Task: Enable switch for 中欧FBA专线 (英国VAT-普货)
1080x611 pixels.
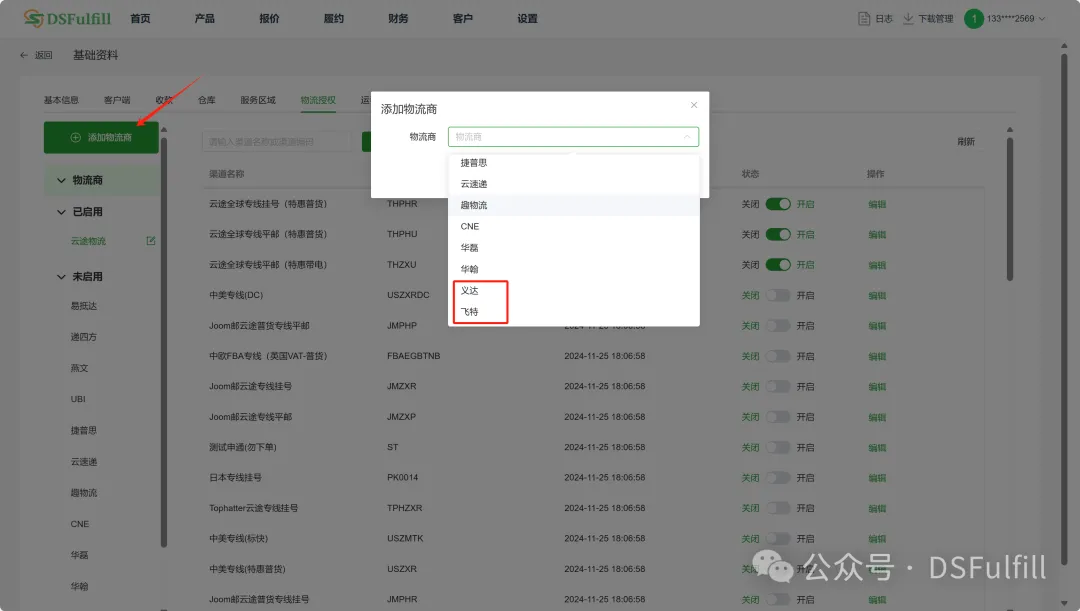Action: [x=778, y=356]
